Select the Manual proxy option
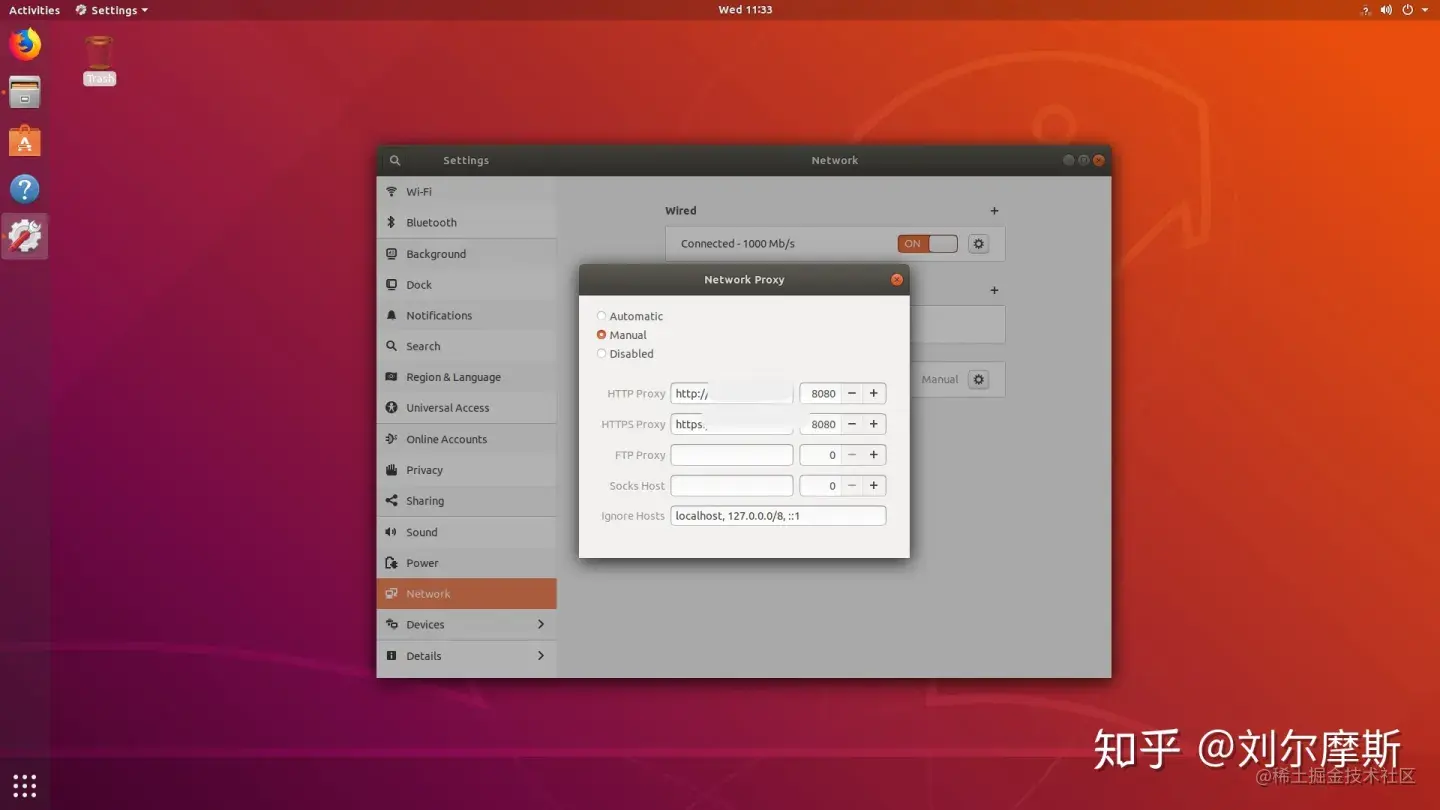1440x810 pixels. point(622,335)
